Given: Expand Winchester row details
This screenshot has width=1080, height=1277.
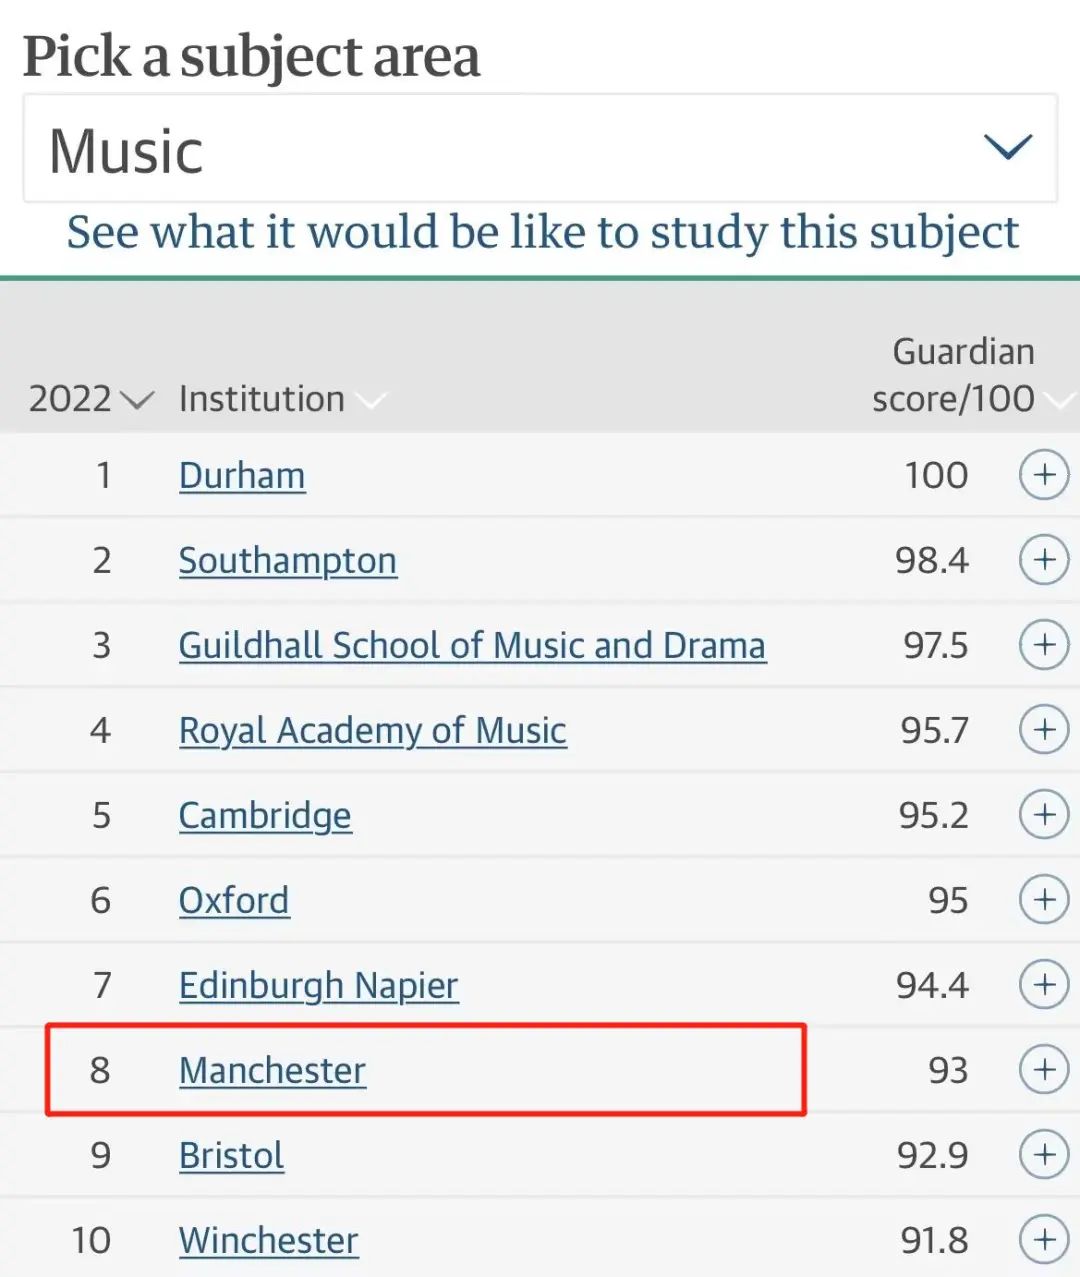Looking at the screenshot, I should [x=1044, y=1240].
